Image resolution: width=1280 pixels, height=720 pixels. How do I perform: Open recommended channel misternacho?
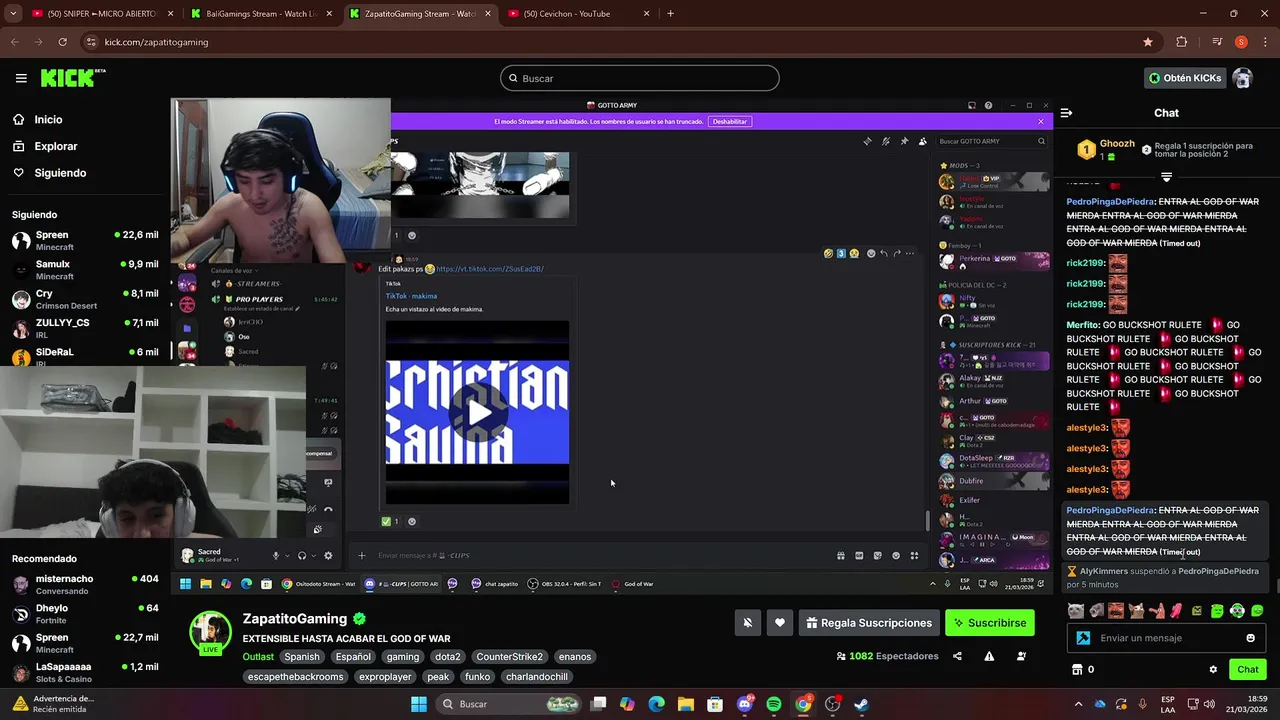[85, 584]
